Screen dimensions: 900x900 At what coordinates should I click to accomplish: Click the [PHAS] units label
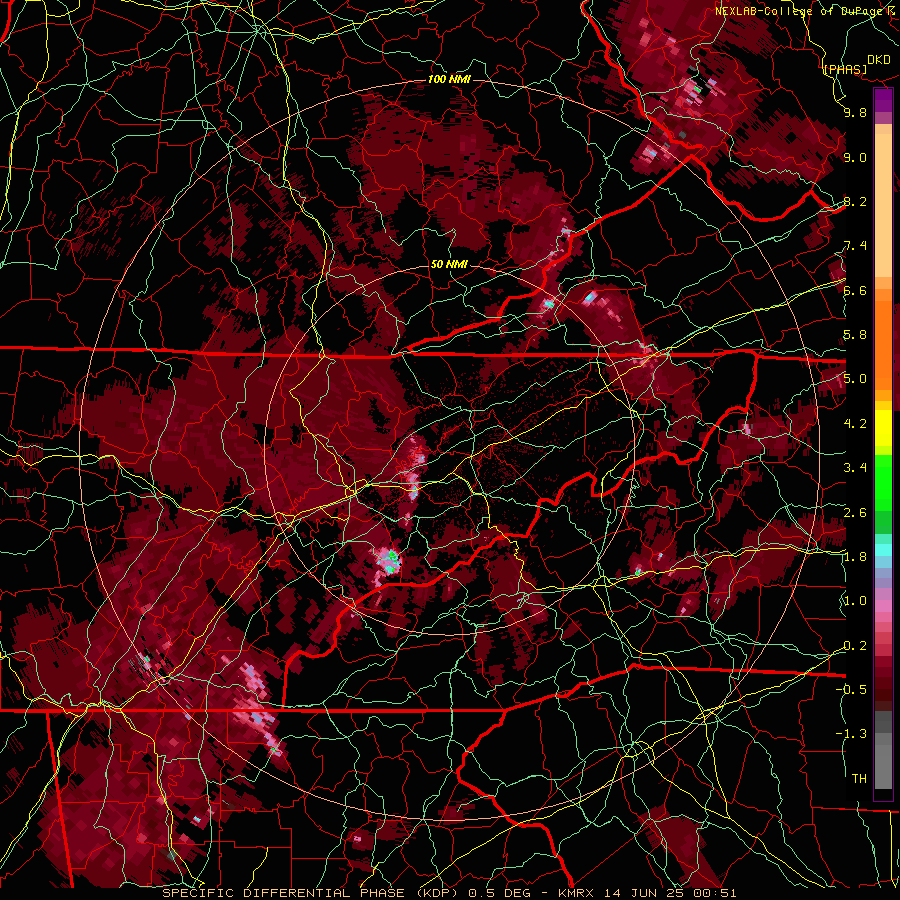pos(845,69)
